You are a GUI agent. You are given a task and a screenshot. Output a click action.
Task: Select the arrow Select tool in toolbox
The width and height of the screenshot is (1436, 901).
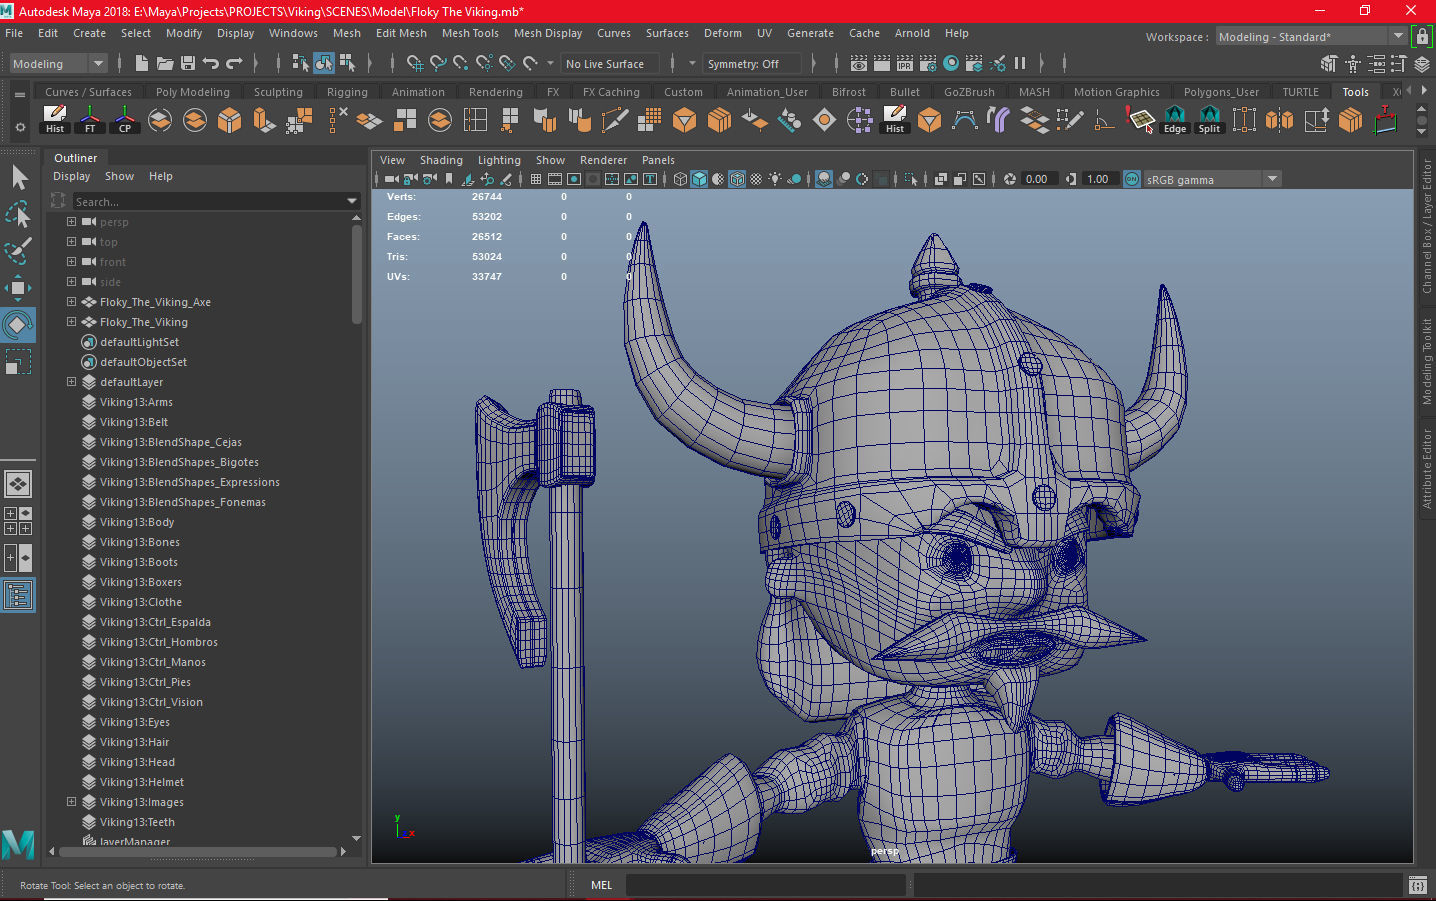[19, 178]
